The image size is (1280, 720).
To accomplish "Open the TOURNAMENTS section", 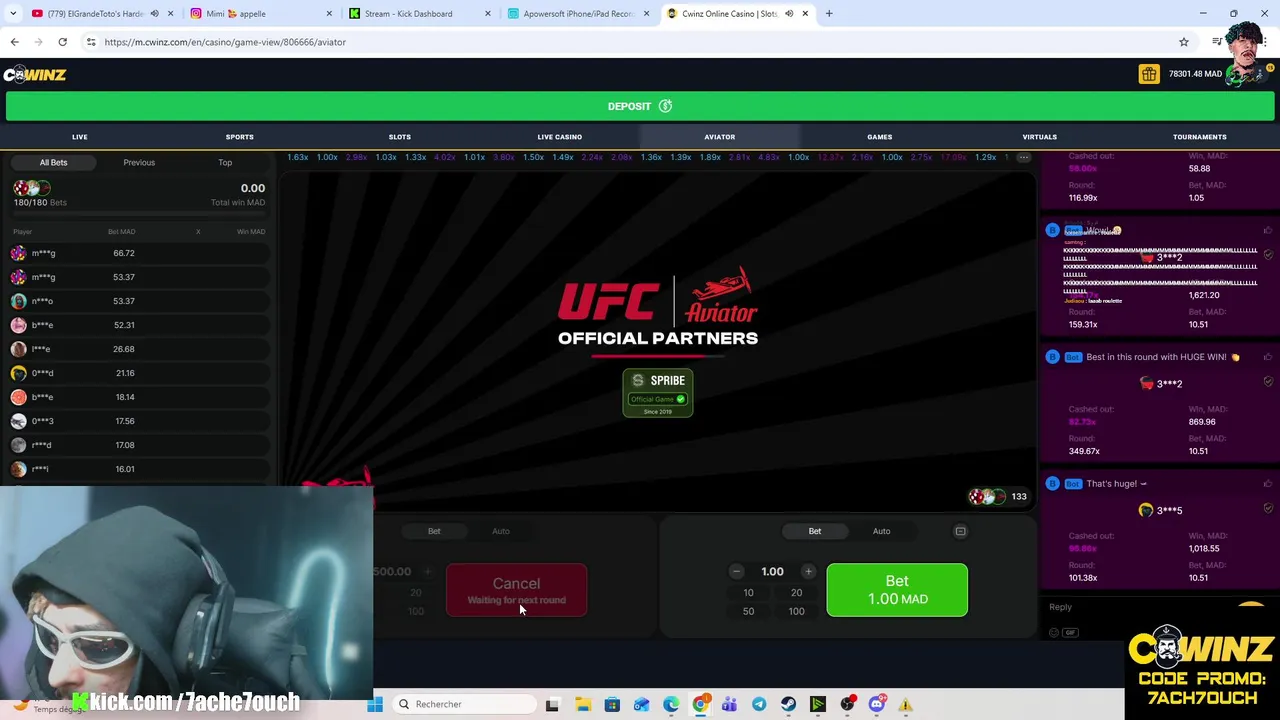I will pyautogui.click(x=1200, y=137).
